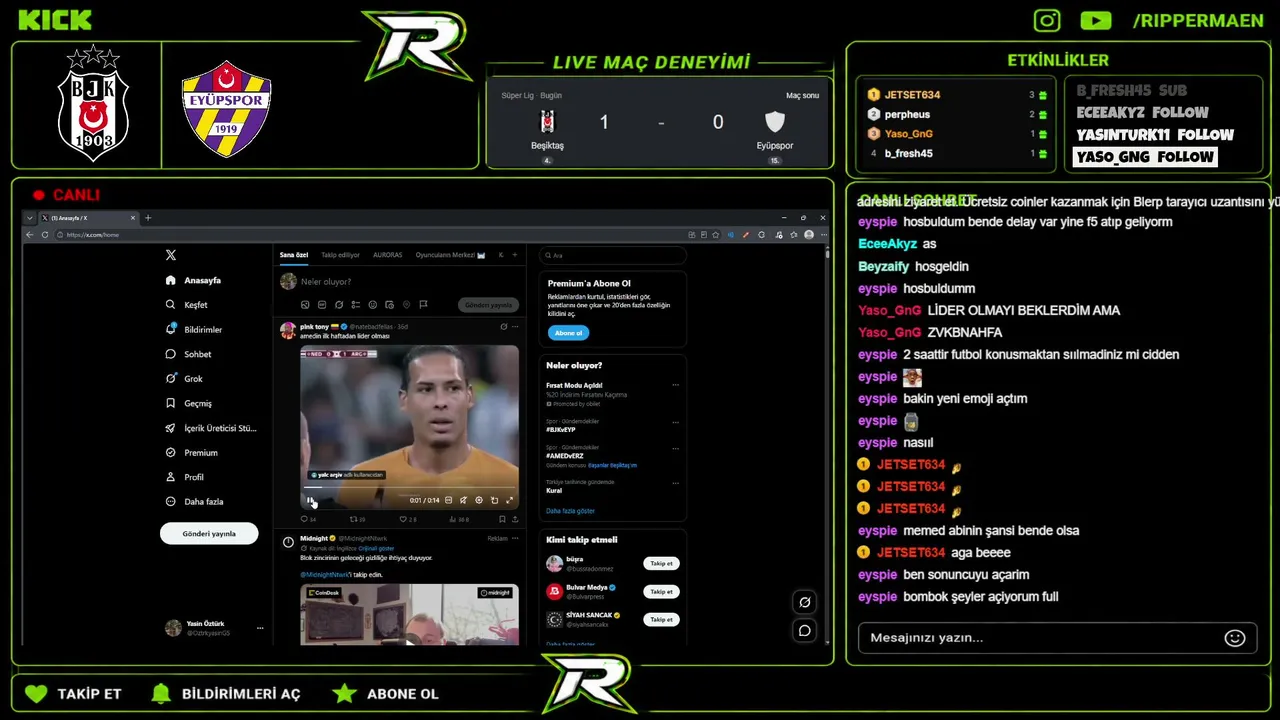Open options for the #AMEDvERZ trend
The width and height of the screenshot is (1280, 720).
click(675, 447)
